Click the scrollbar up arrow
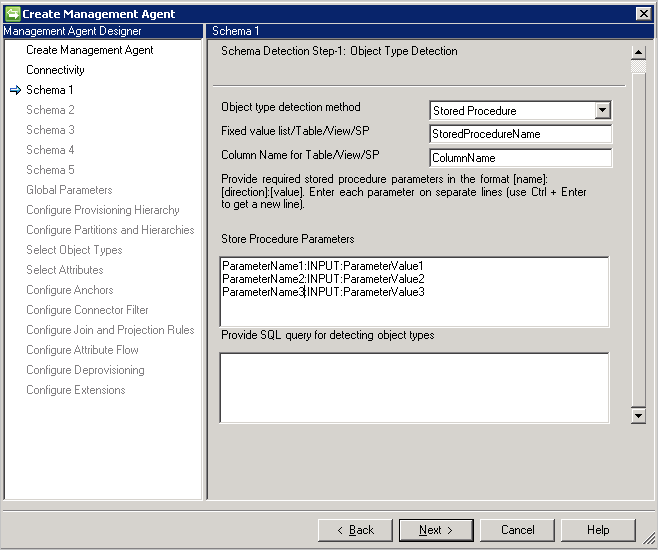The height and width of the screenshot is (550, 658). (638, 53)
